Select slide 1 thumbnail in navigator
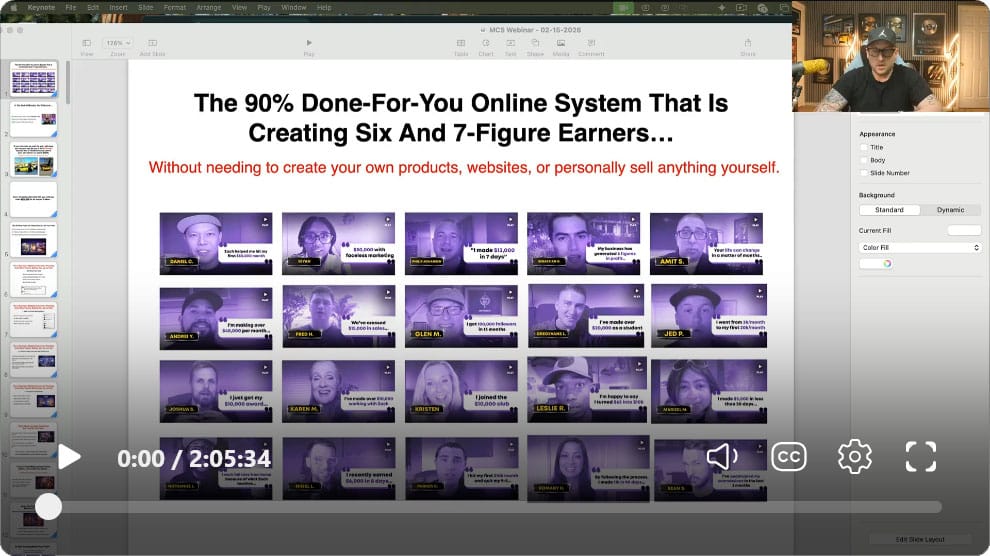The width and height of the screenshot is (990, 556). (x=33, y=78)
